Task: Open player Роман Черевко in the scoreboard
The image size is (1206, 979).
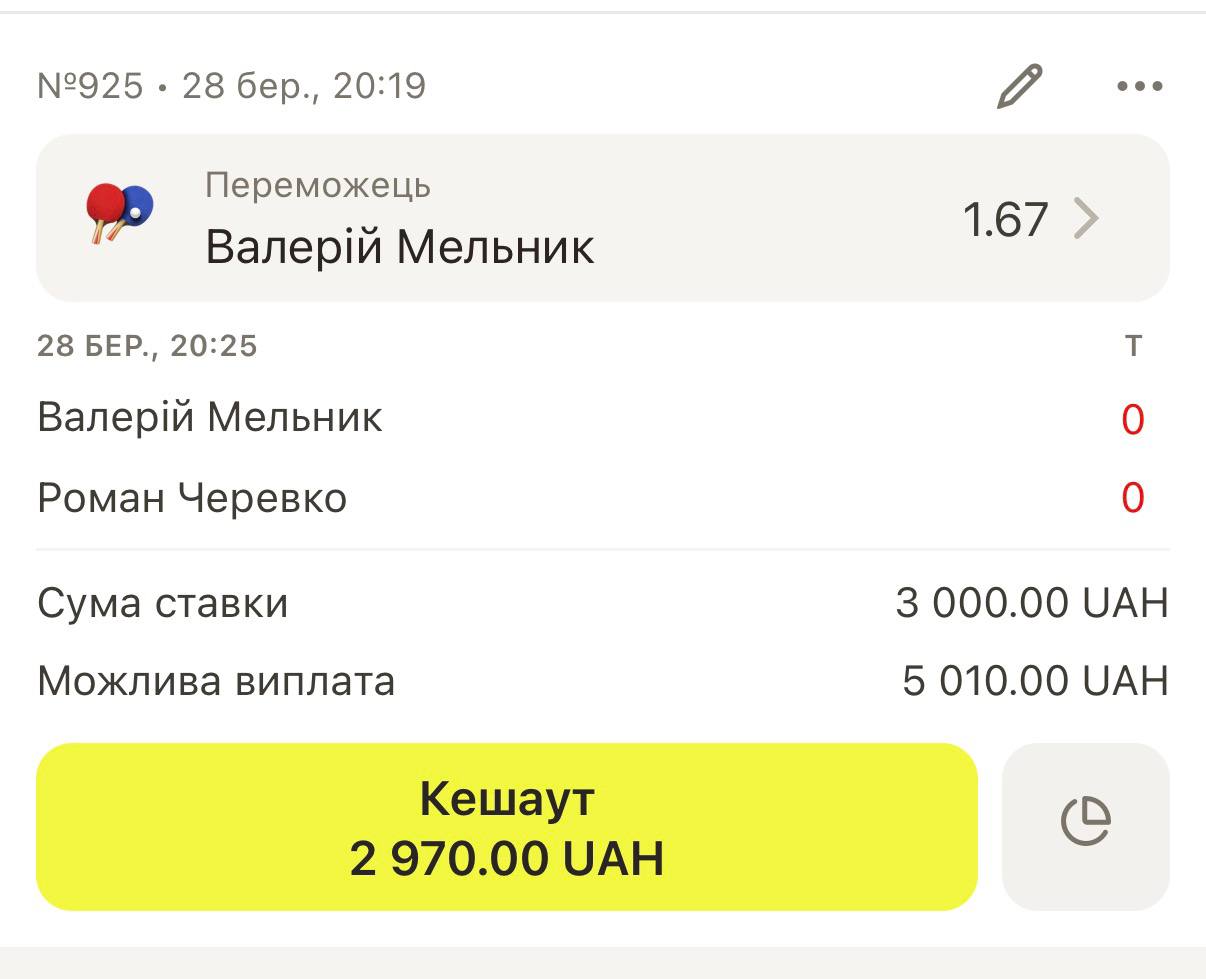Action: (192, 497)
